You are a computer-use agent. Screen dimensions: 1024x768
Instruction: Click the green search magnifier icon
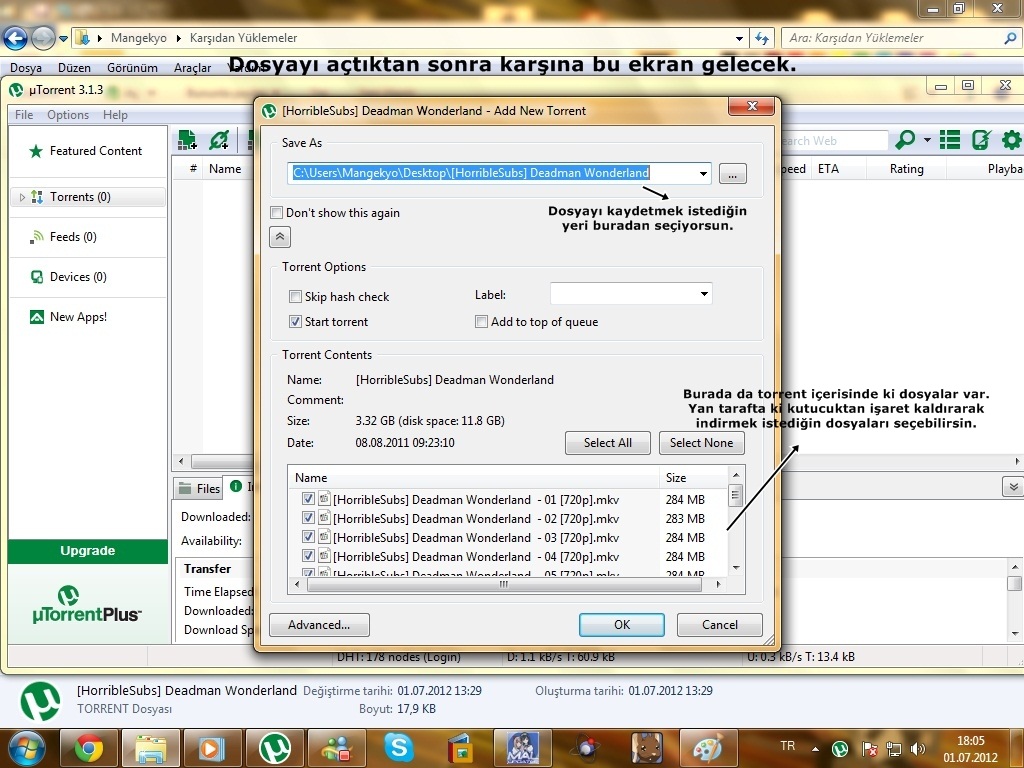(905, 140)
